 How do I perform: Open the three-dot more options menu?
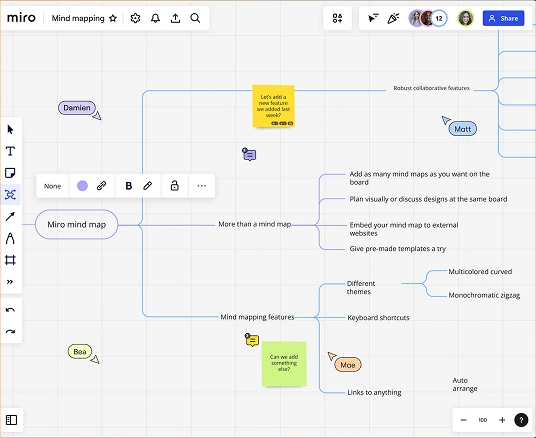tap(202, 186)
